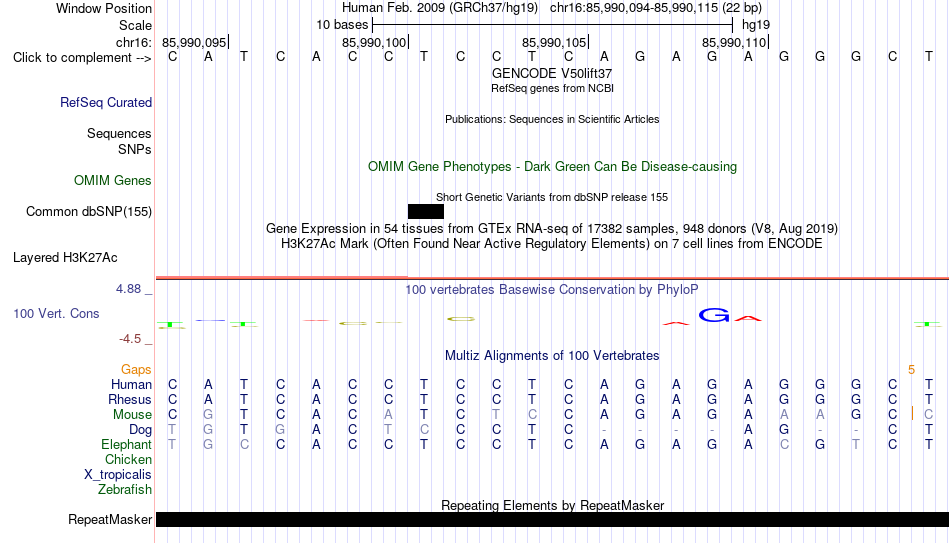Click the Dog species row label
950x543 pixels.
click(141, 430)
